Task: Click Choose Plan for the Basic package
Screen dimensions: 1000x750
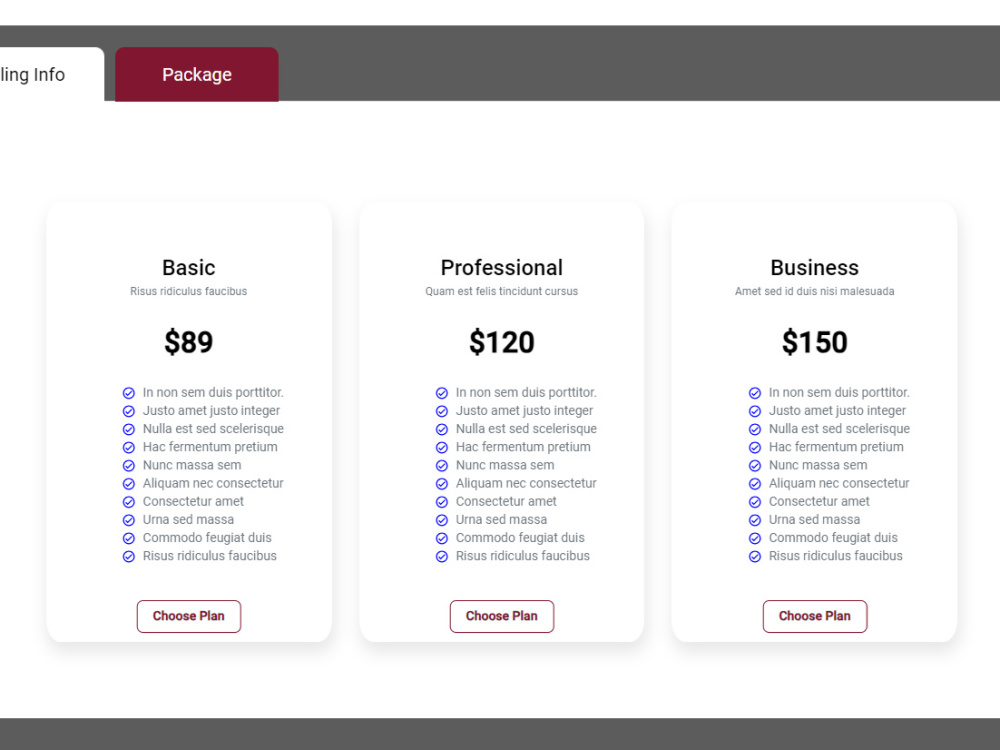Action: [188, 616]
